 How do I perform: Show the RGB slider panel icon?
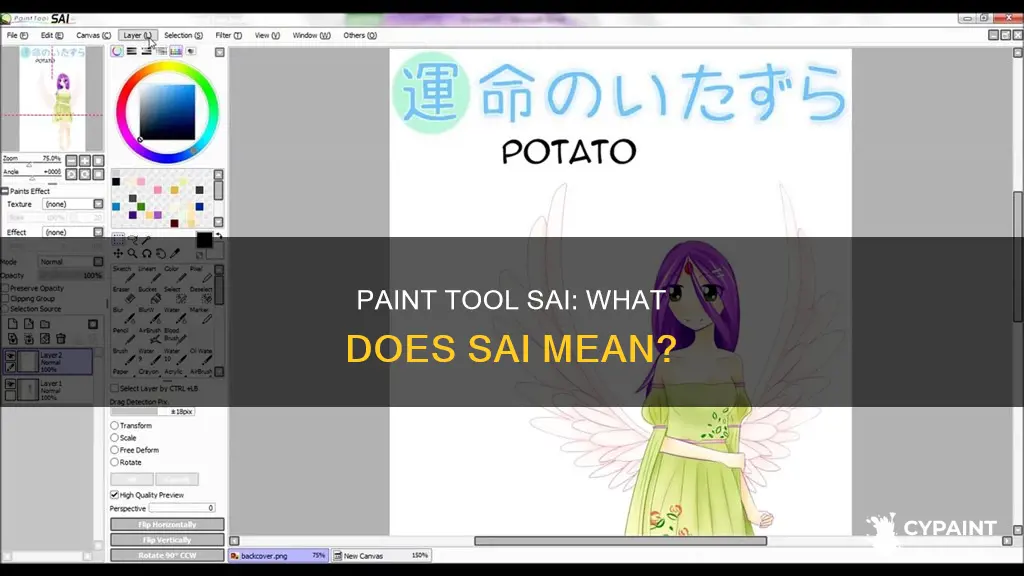132,52
